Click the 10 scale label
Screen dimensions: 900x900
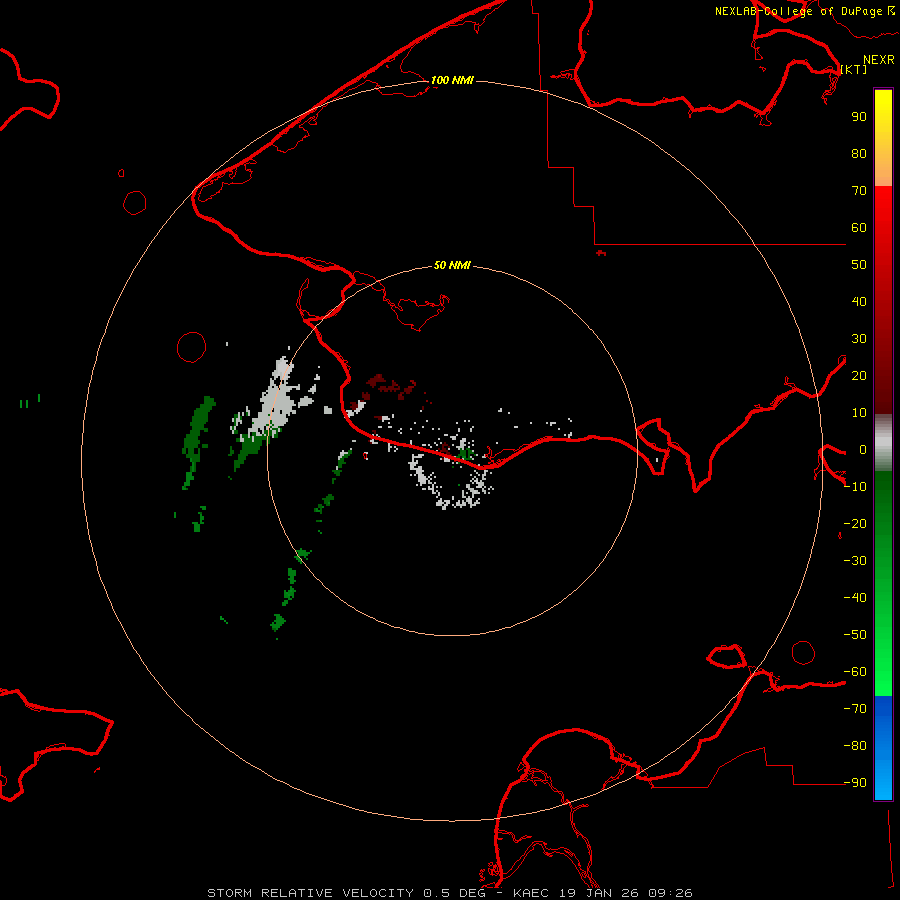[x=859, y=413]
